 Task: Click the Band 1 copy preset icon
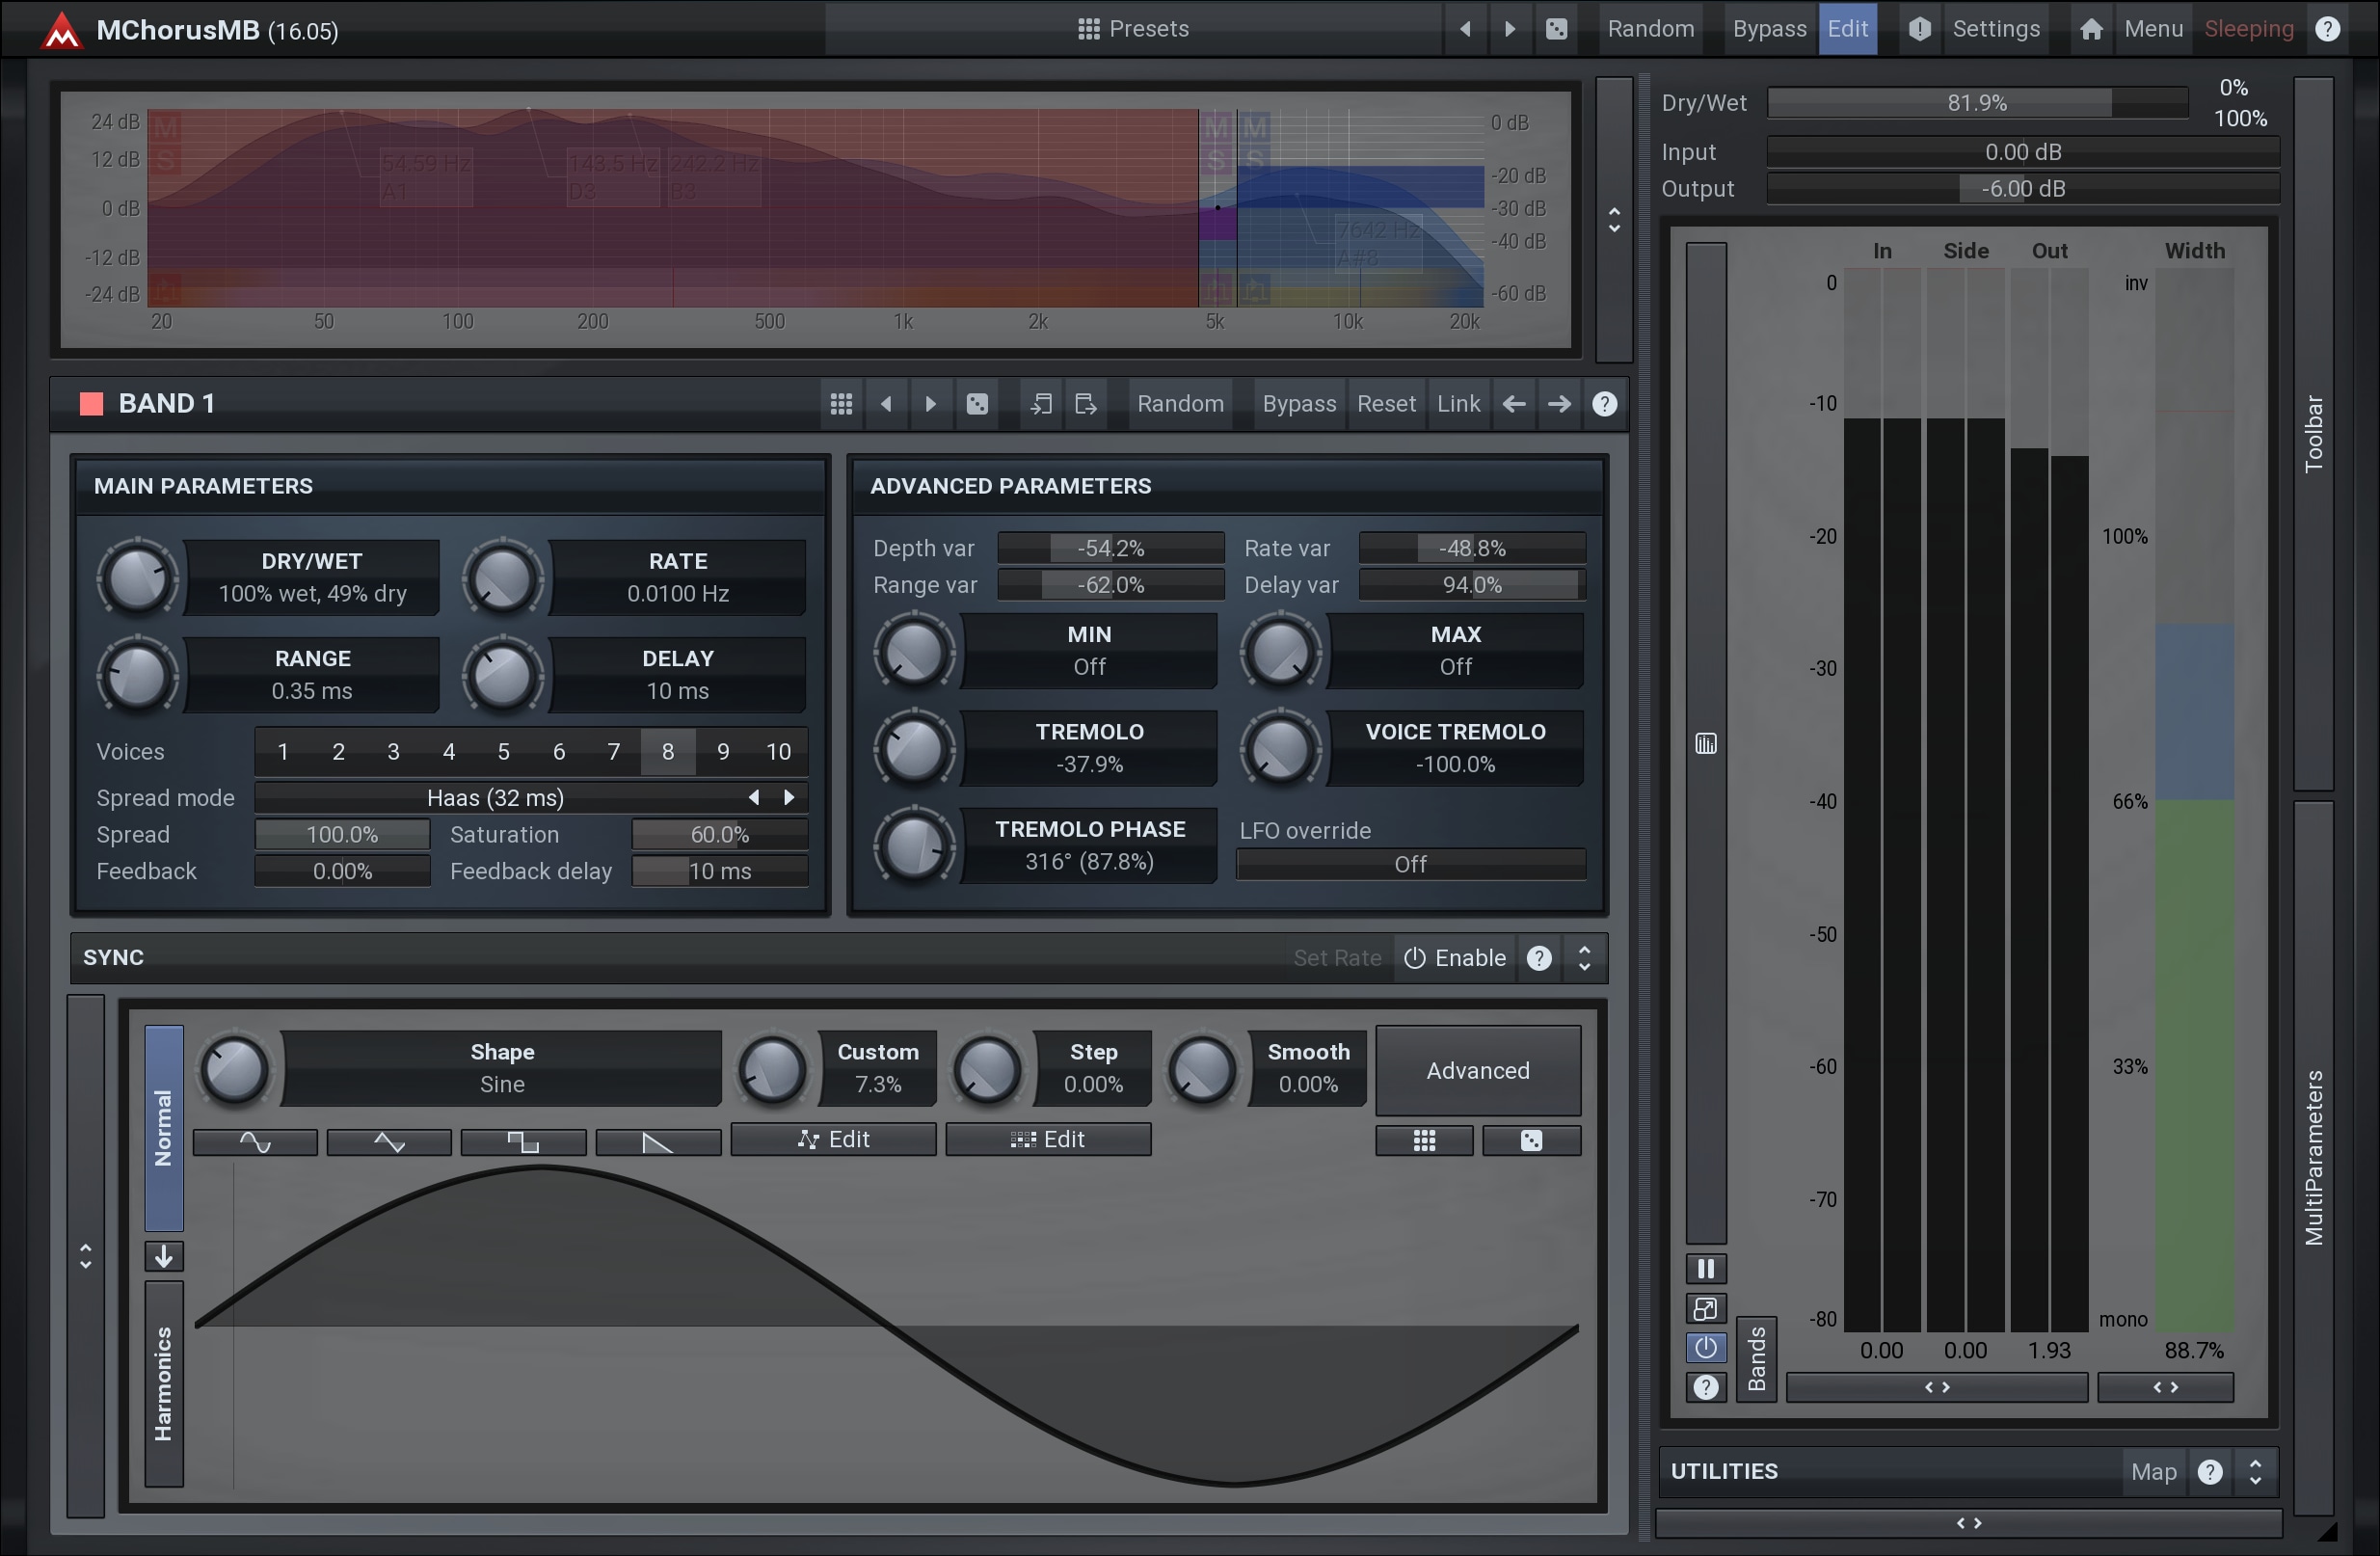click(x=1041, y=404)
